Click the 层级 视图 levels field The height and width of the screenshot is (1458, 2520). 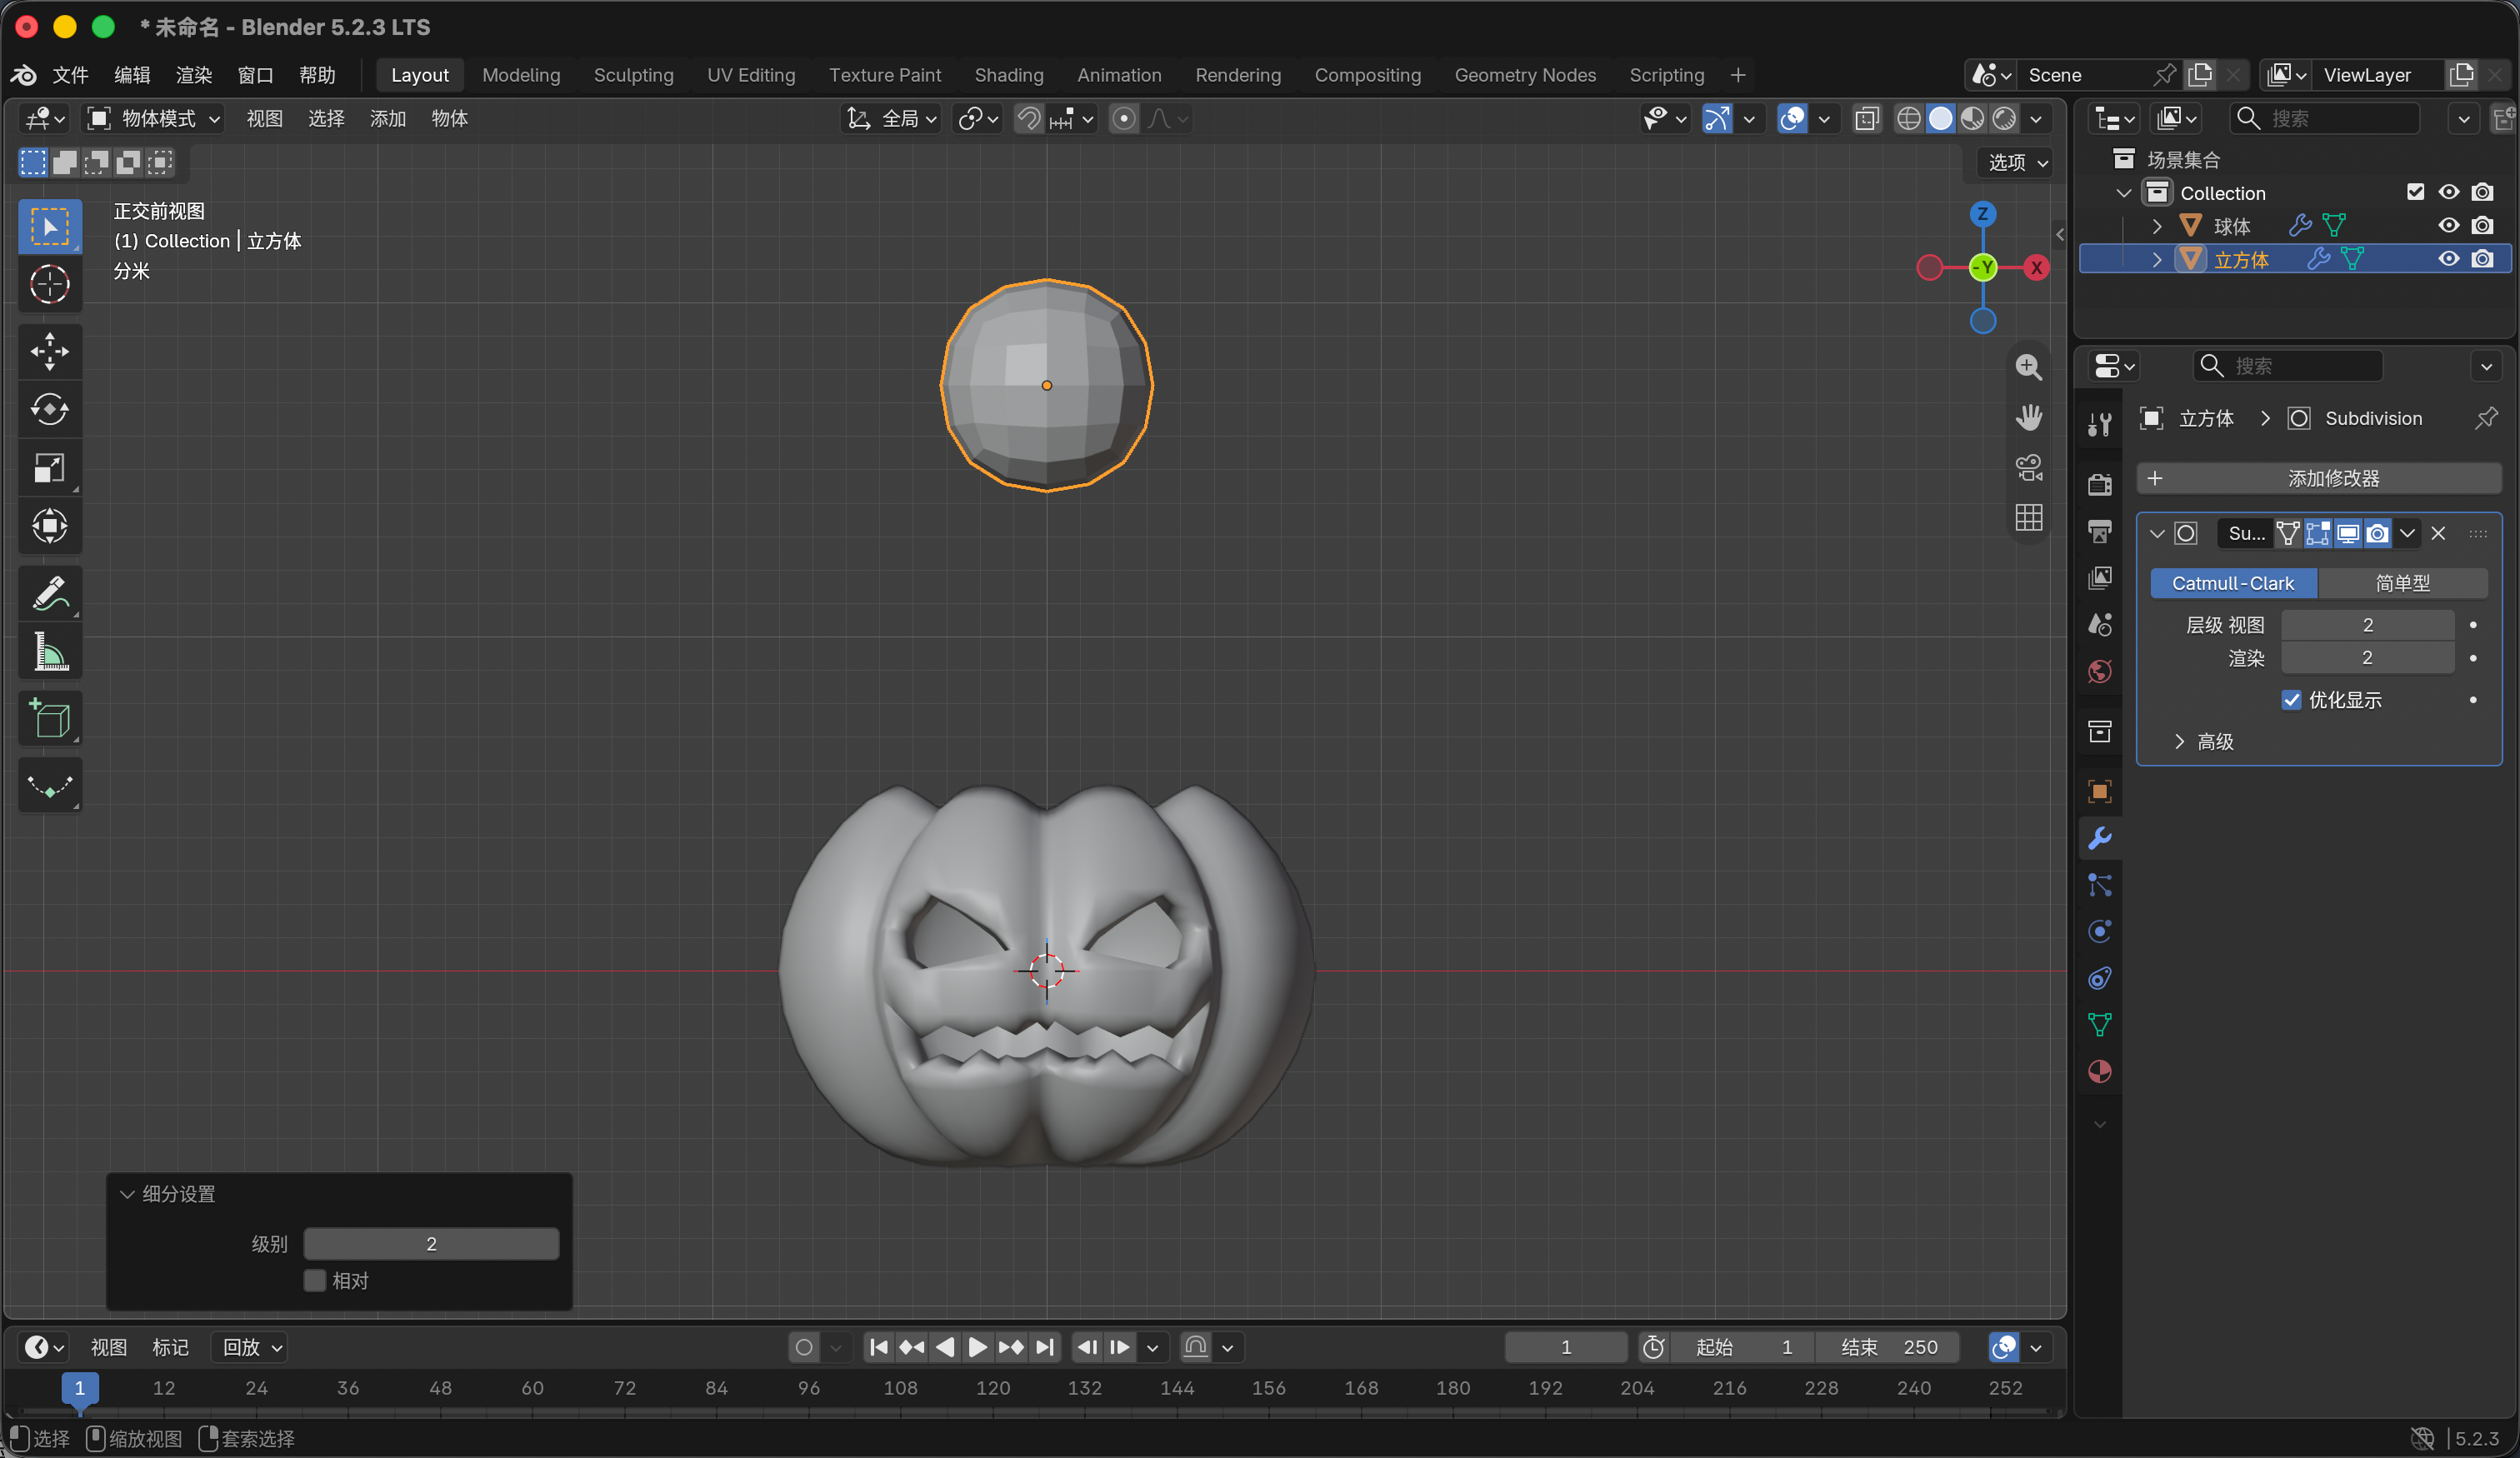pos(2367,625)
